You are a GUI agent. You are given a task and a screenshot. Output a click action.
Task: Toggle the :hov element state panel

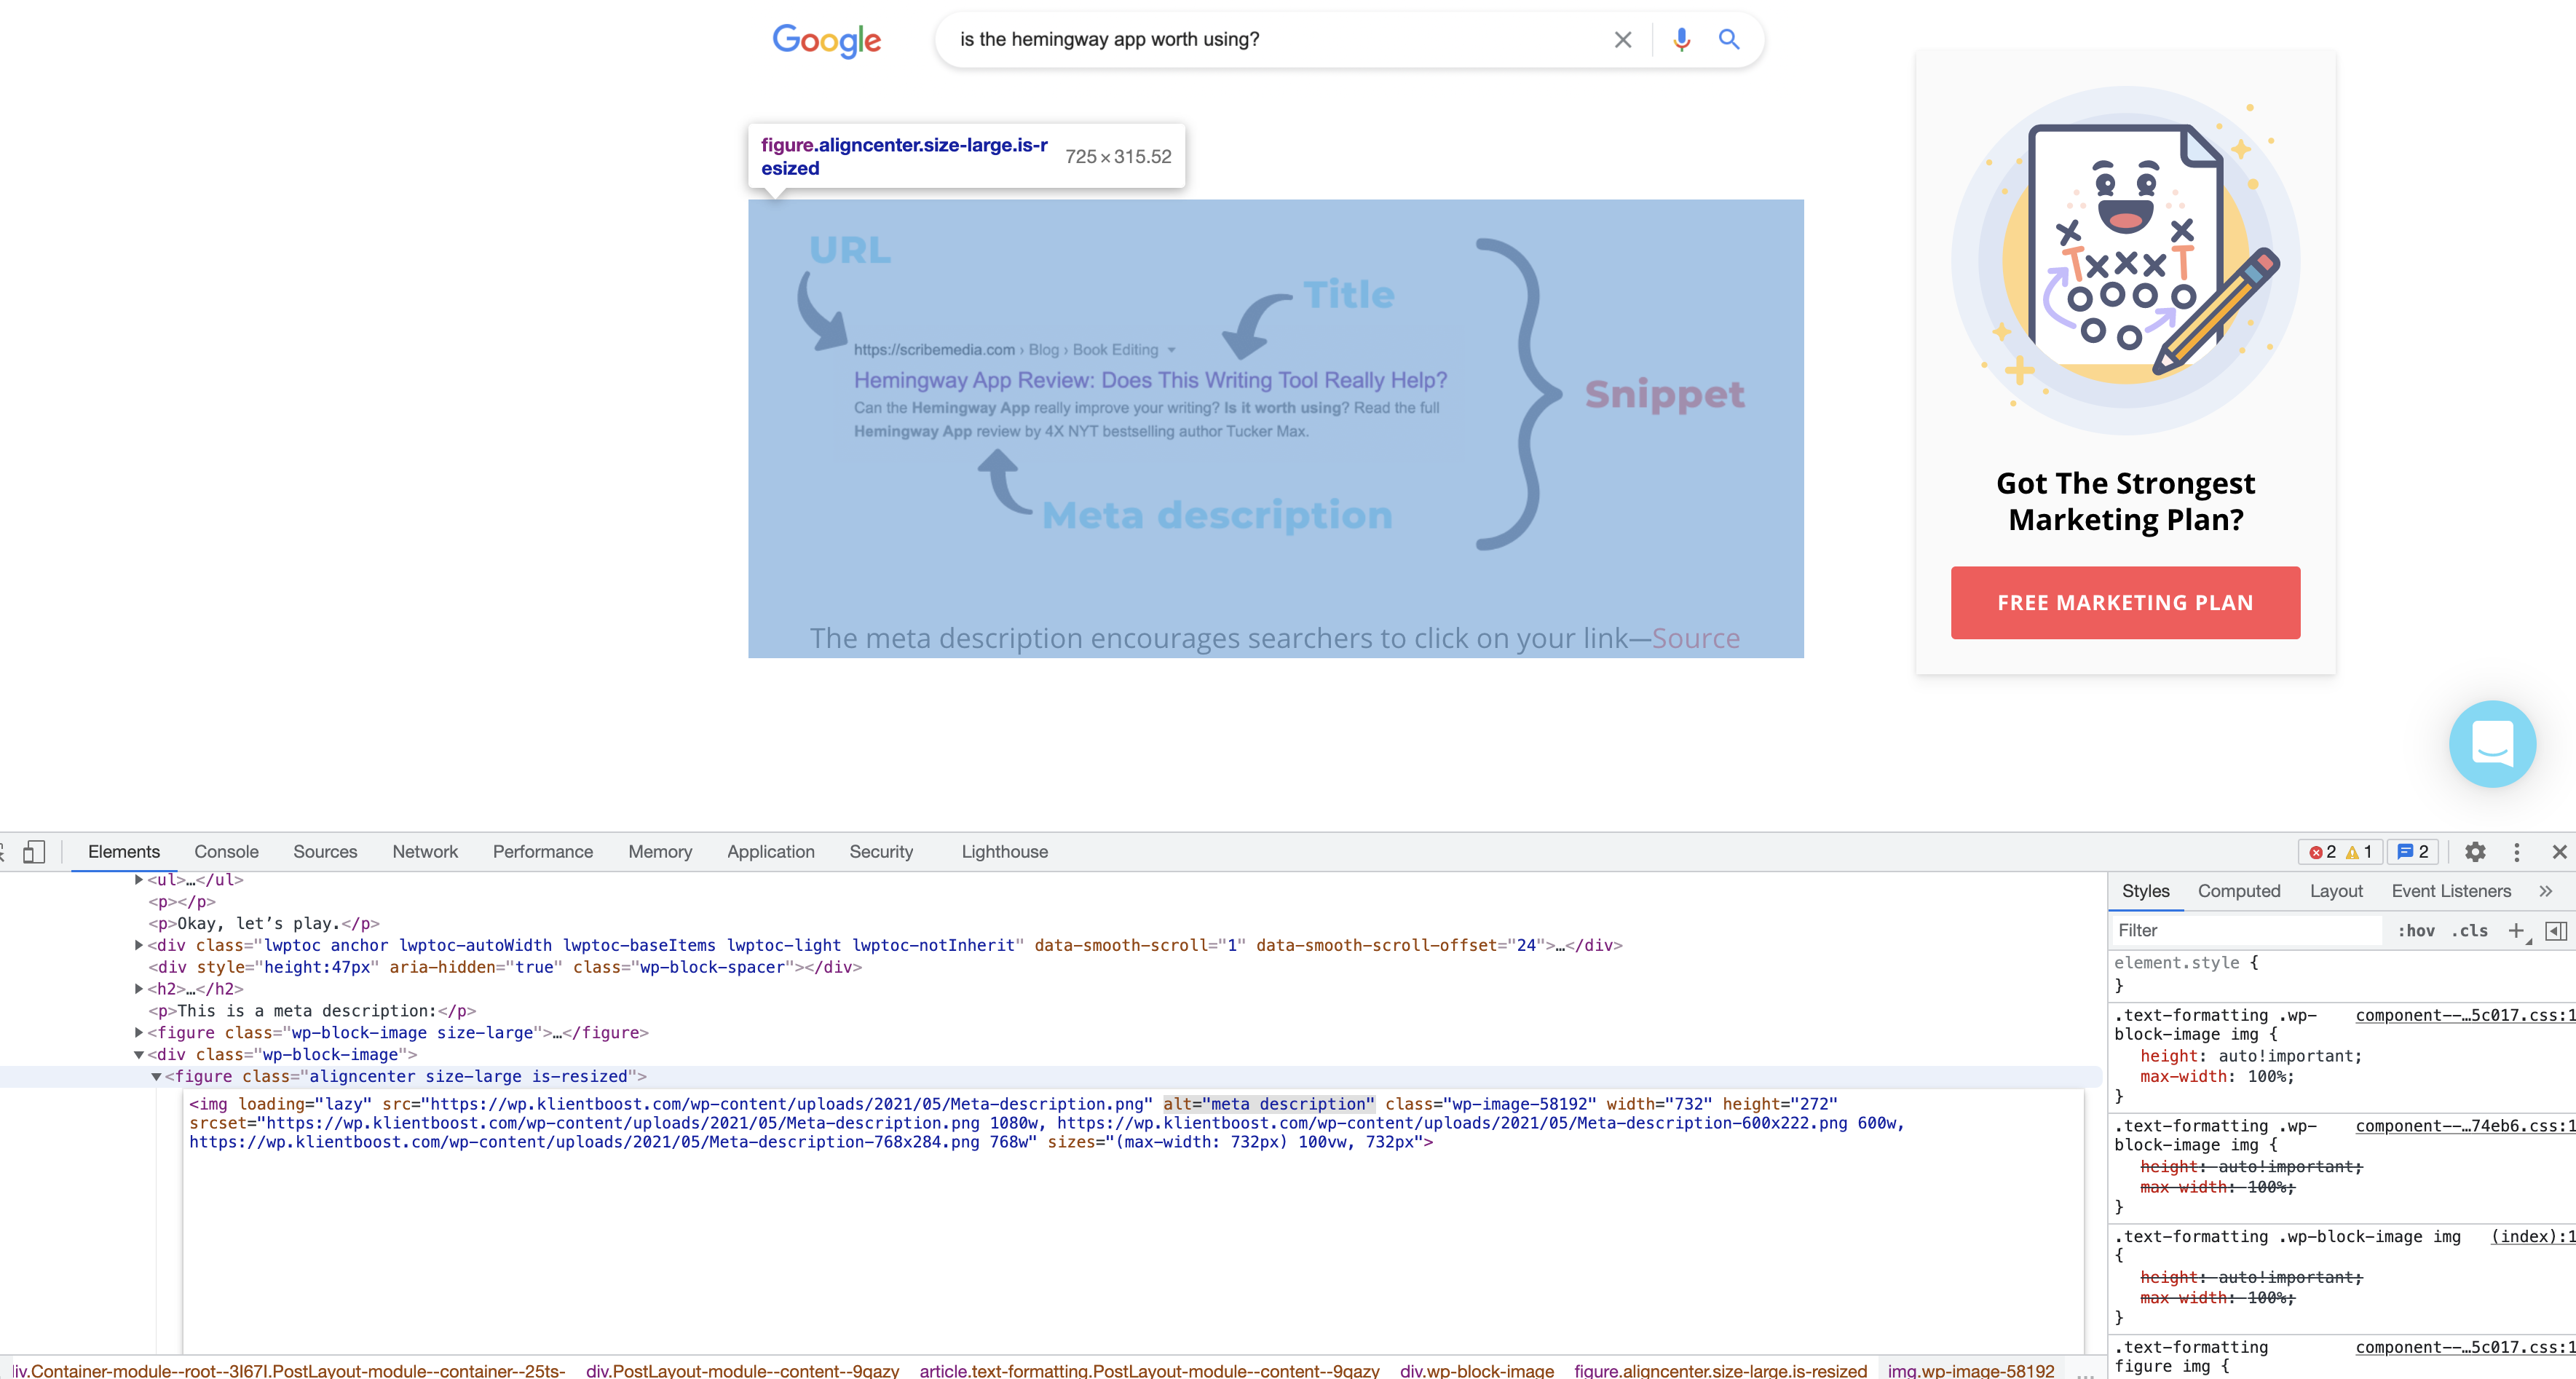(x=2415, y=931)
